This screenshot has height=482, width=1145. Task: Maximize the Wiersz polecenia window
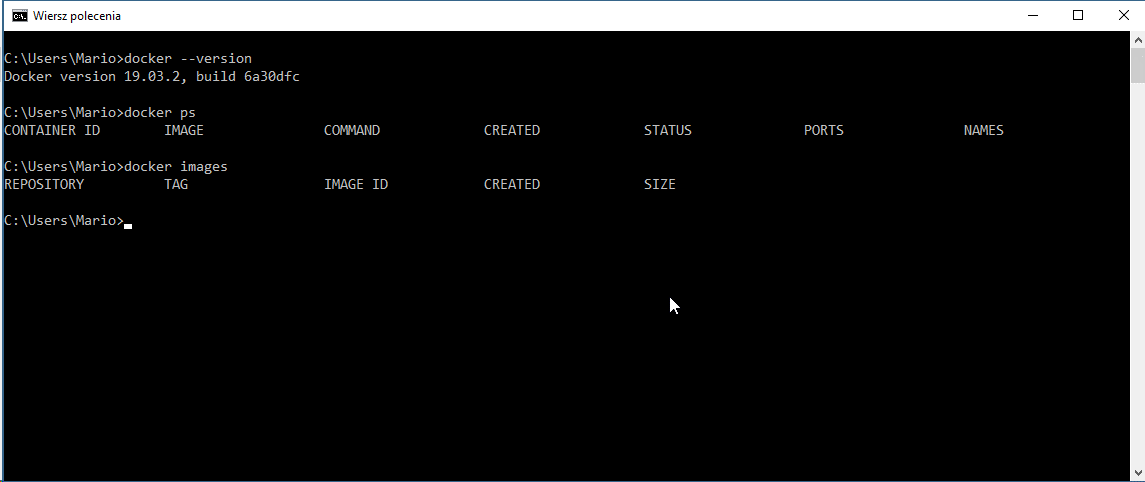tap(1078, 15)
